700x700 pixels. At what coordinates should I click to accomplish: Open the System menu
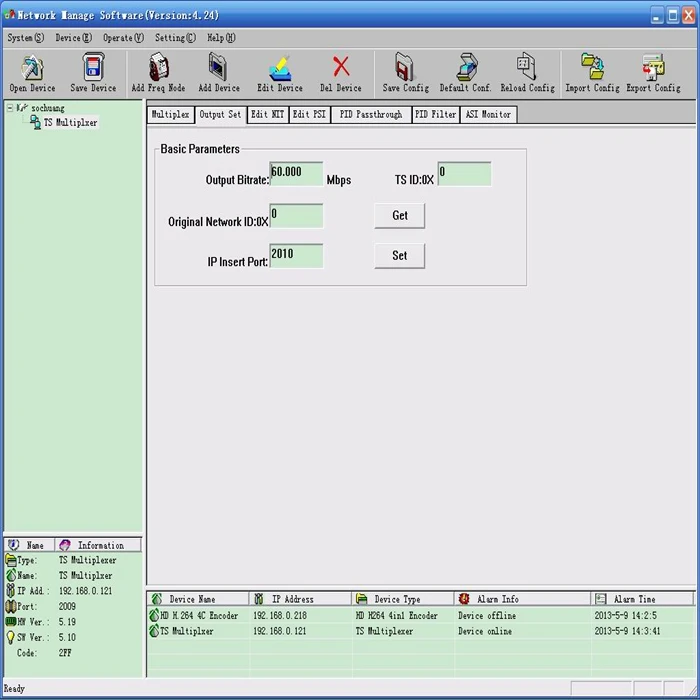point(25,38)
